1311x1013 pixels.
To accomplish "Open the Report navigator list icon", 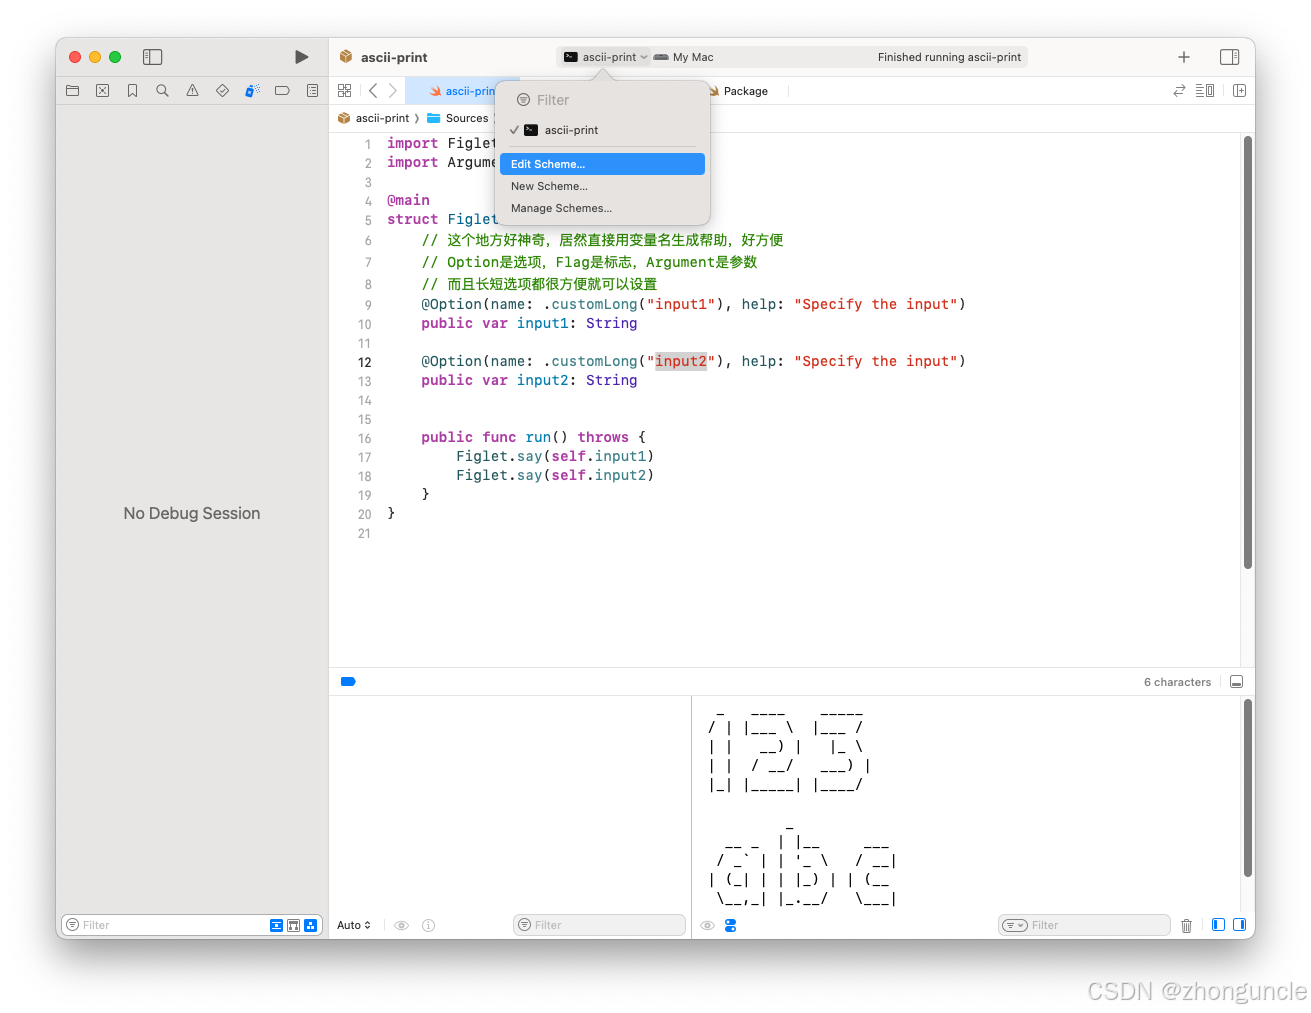I will click(311, 90).
